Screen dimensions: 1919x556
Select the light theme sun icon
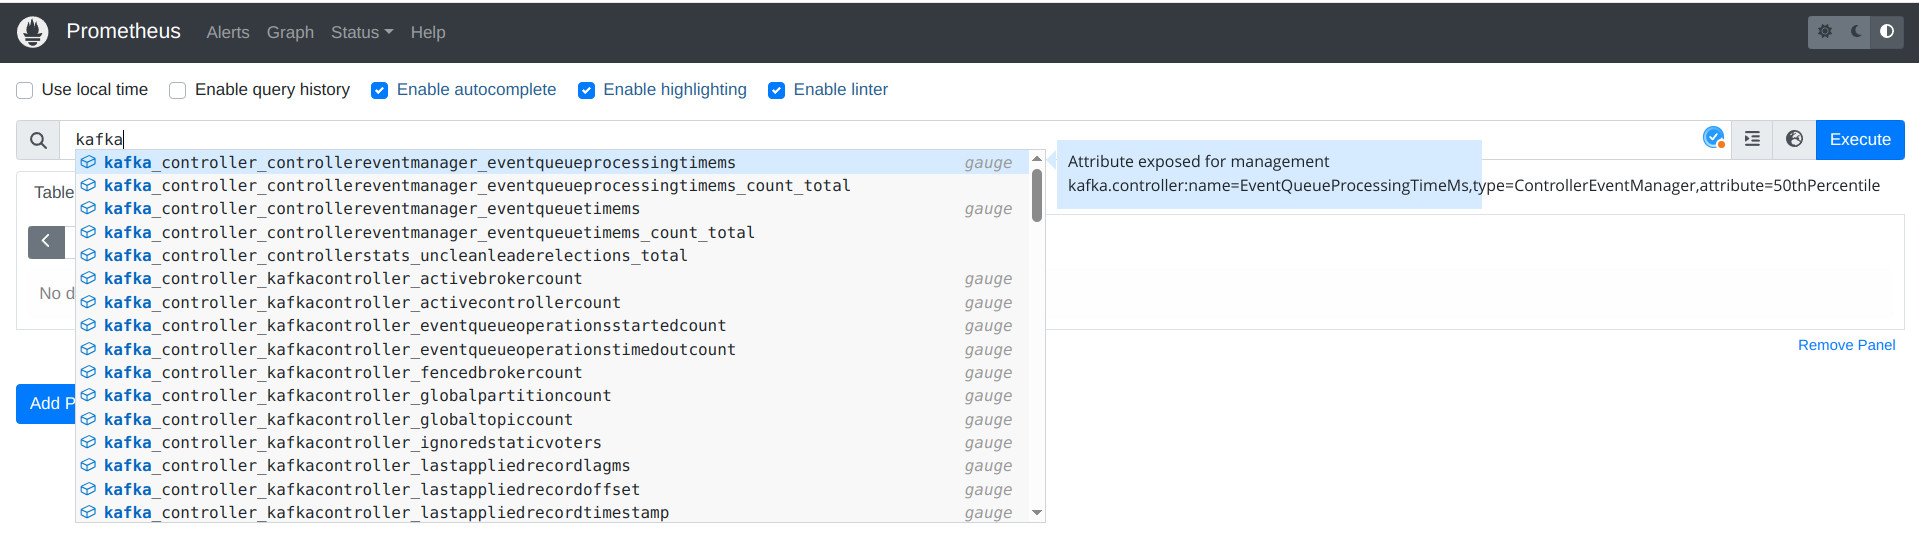tap(1825, 32)
